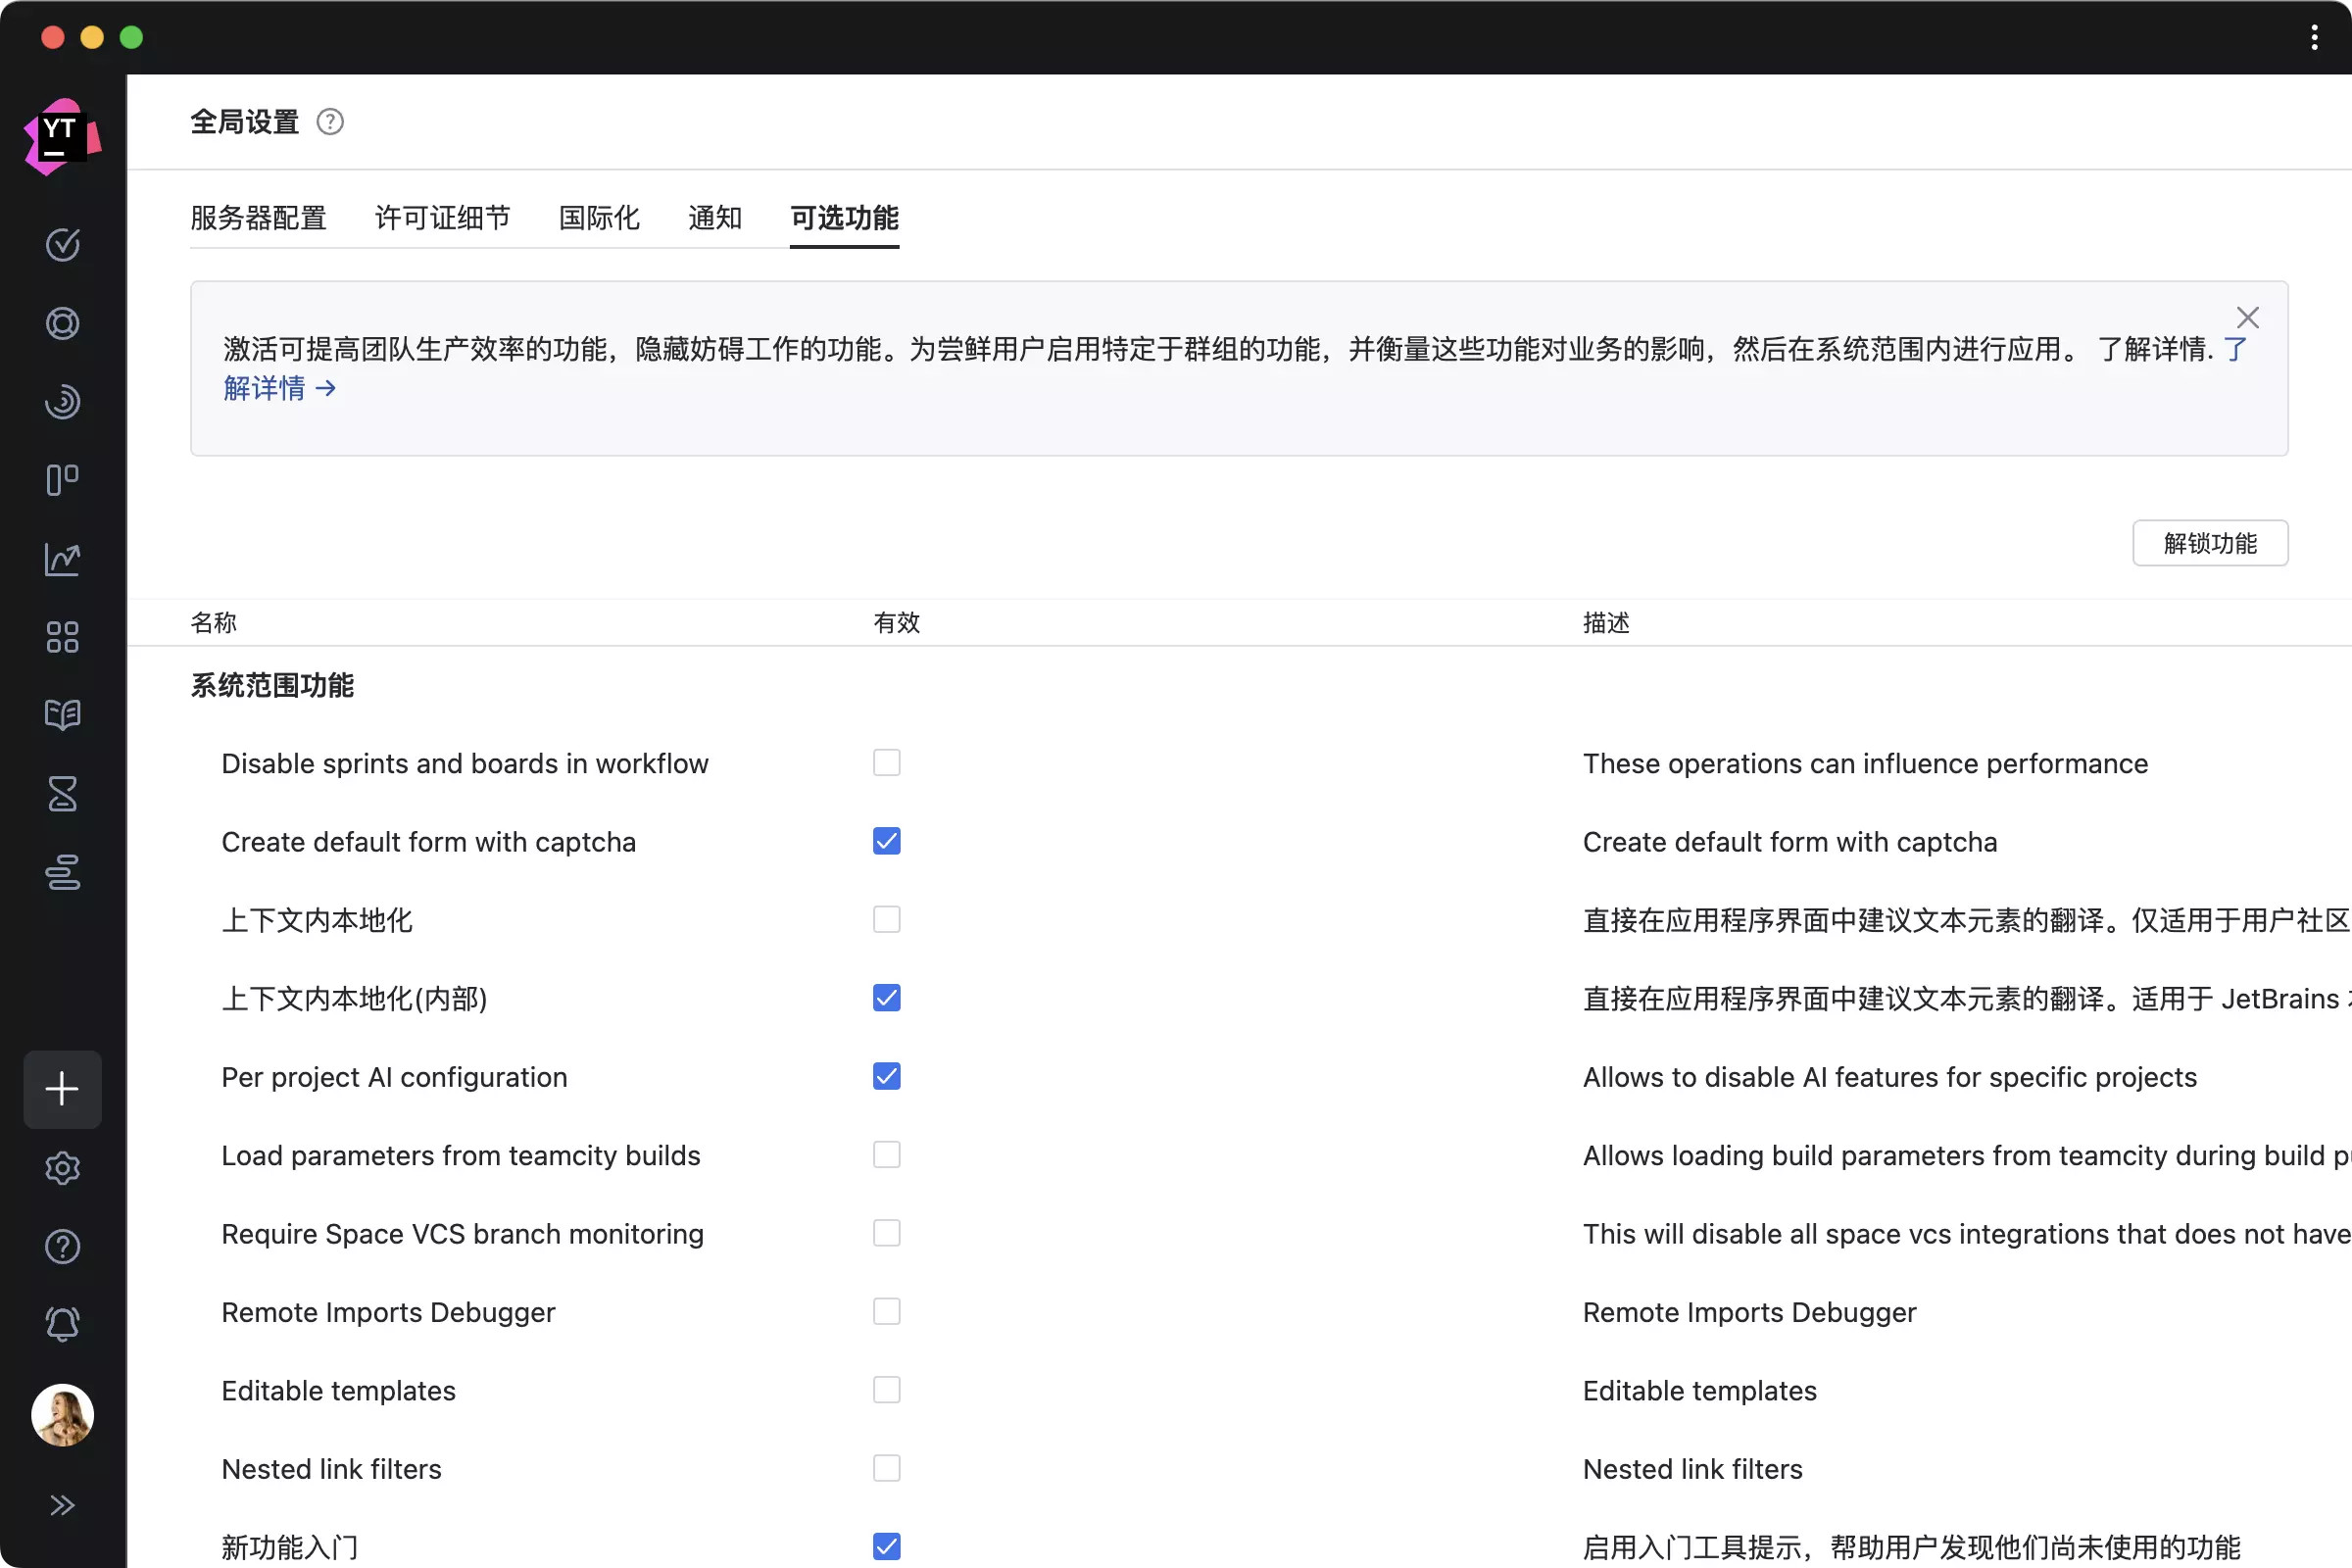2352x1568 pixels.
Task: Toggle Per project AI configuration checkbox
Action: tap(886, 1076)
